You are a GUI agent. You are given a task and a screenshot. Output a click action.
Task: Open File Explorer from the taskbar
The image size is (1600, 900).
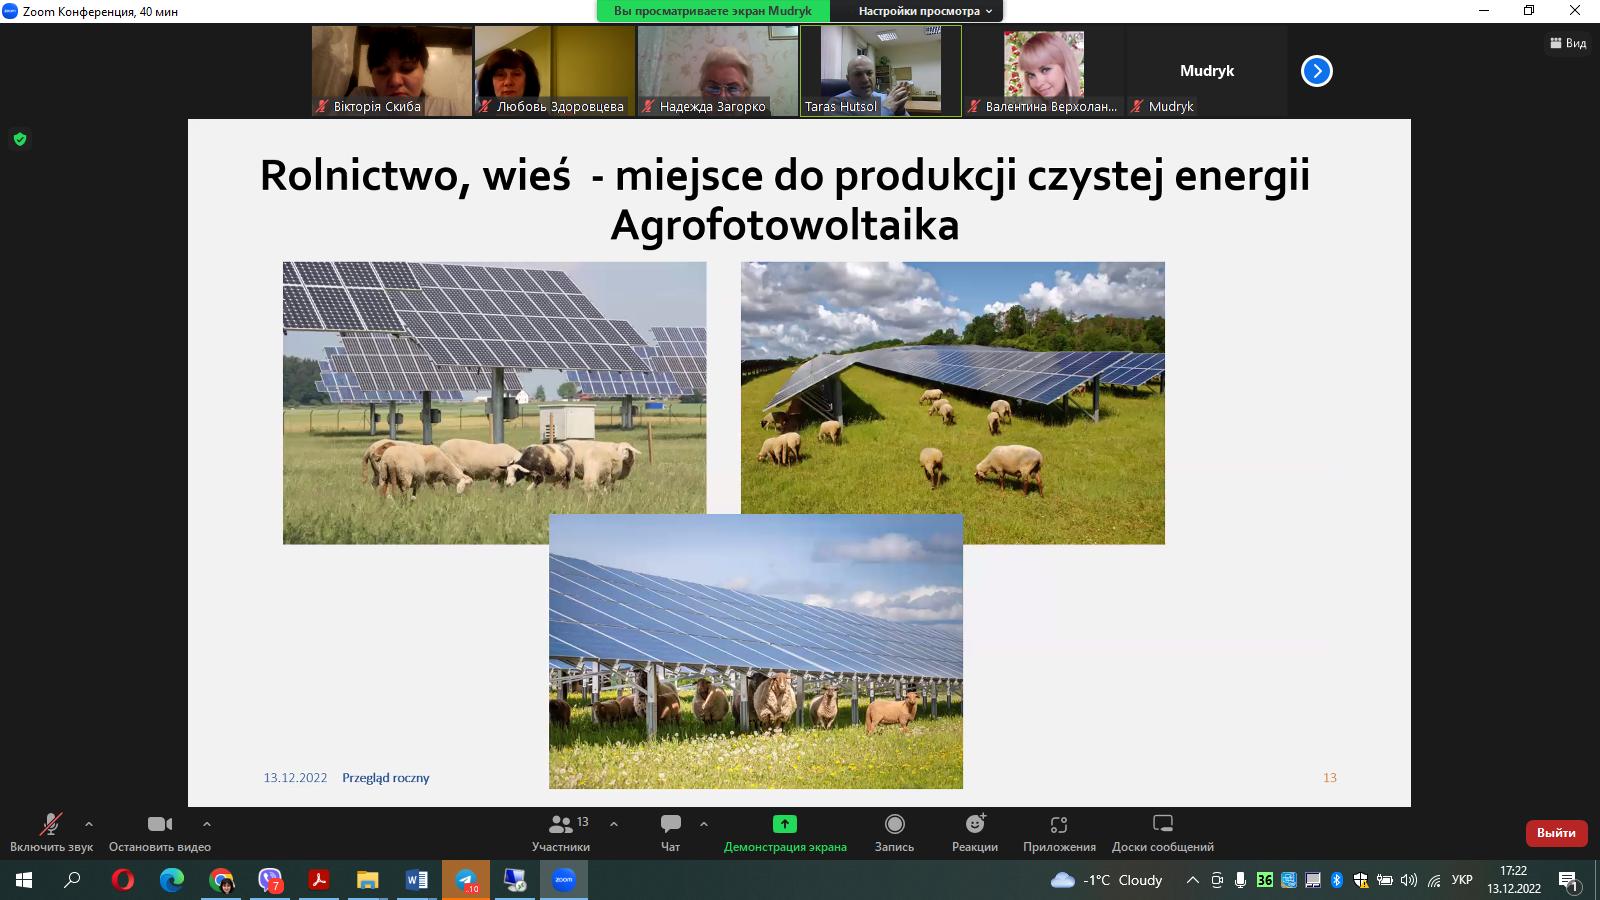(x=368, y=880)
